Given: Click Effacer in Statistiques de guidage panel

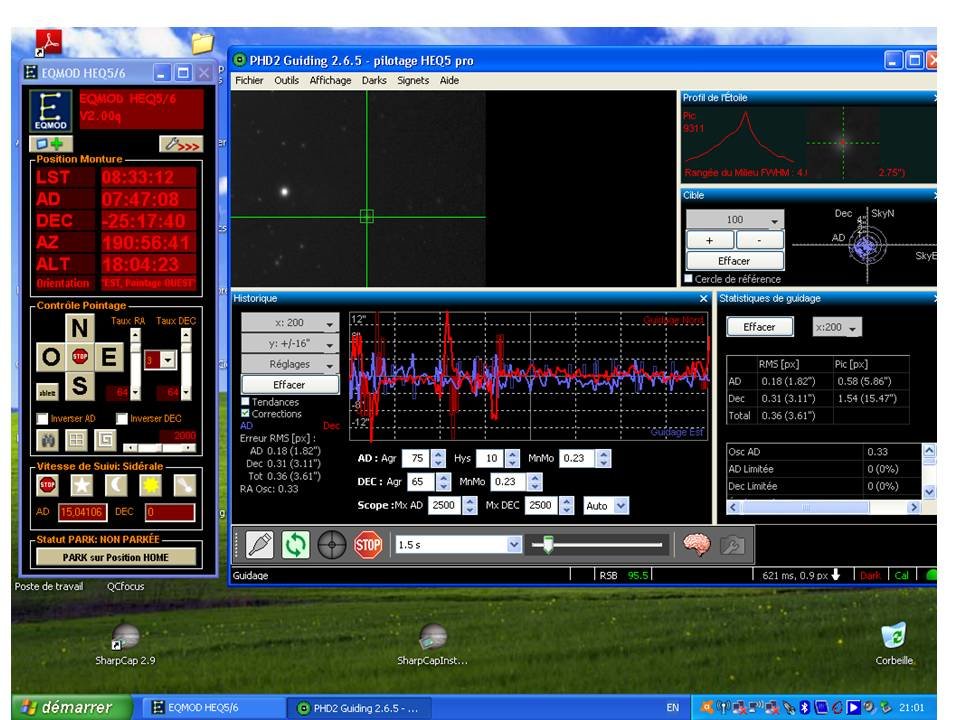Looking at the screenshot, I should [x=759, y=327].
